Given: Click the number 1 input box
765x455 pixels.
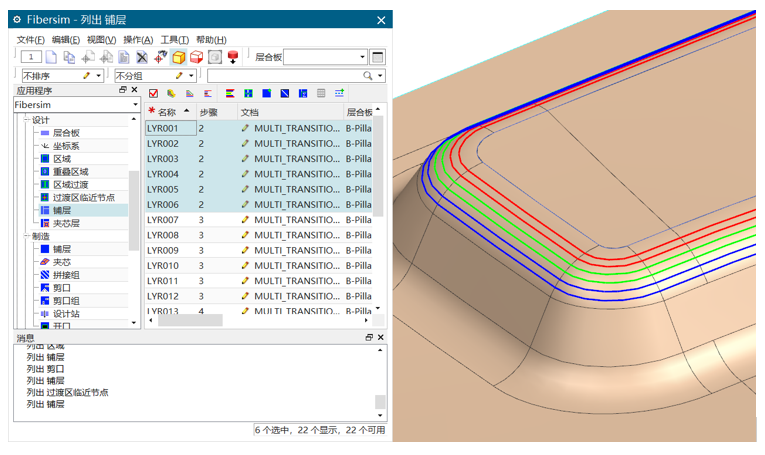Looking at the screenshot, I should click(x=31, y=57).
